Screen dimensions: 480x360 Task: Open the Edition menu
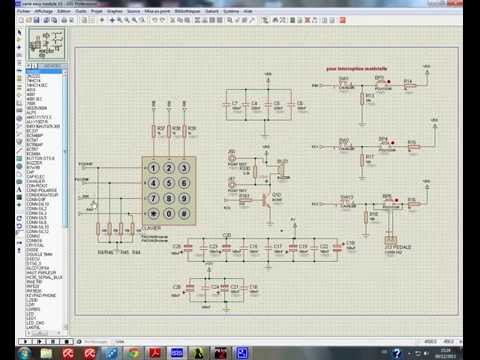(x=64, y=11)
